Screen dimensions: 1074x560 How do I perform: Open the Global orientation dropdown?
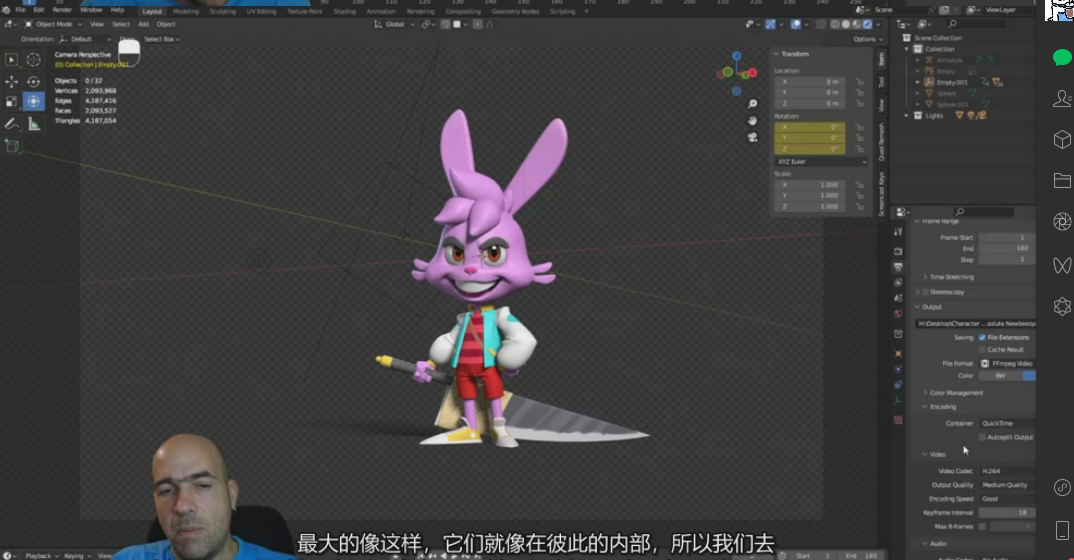(394, 24)
